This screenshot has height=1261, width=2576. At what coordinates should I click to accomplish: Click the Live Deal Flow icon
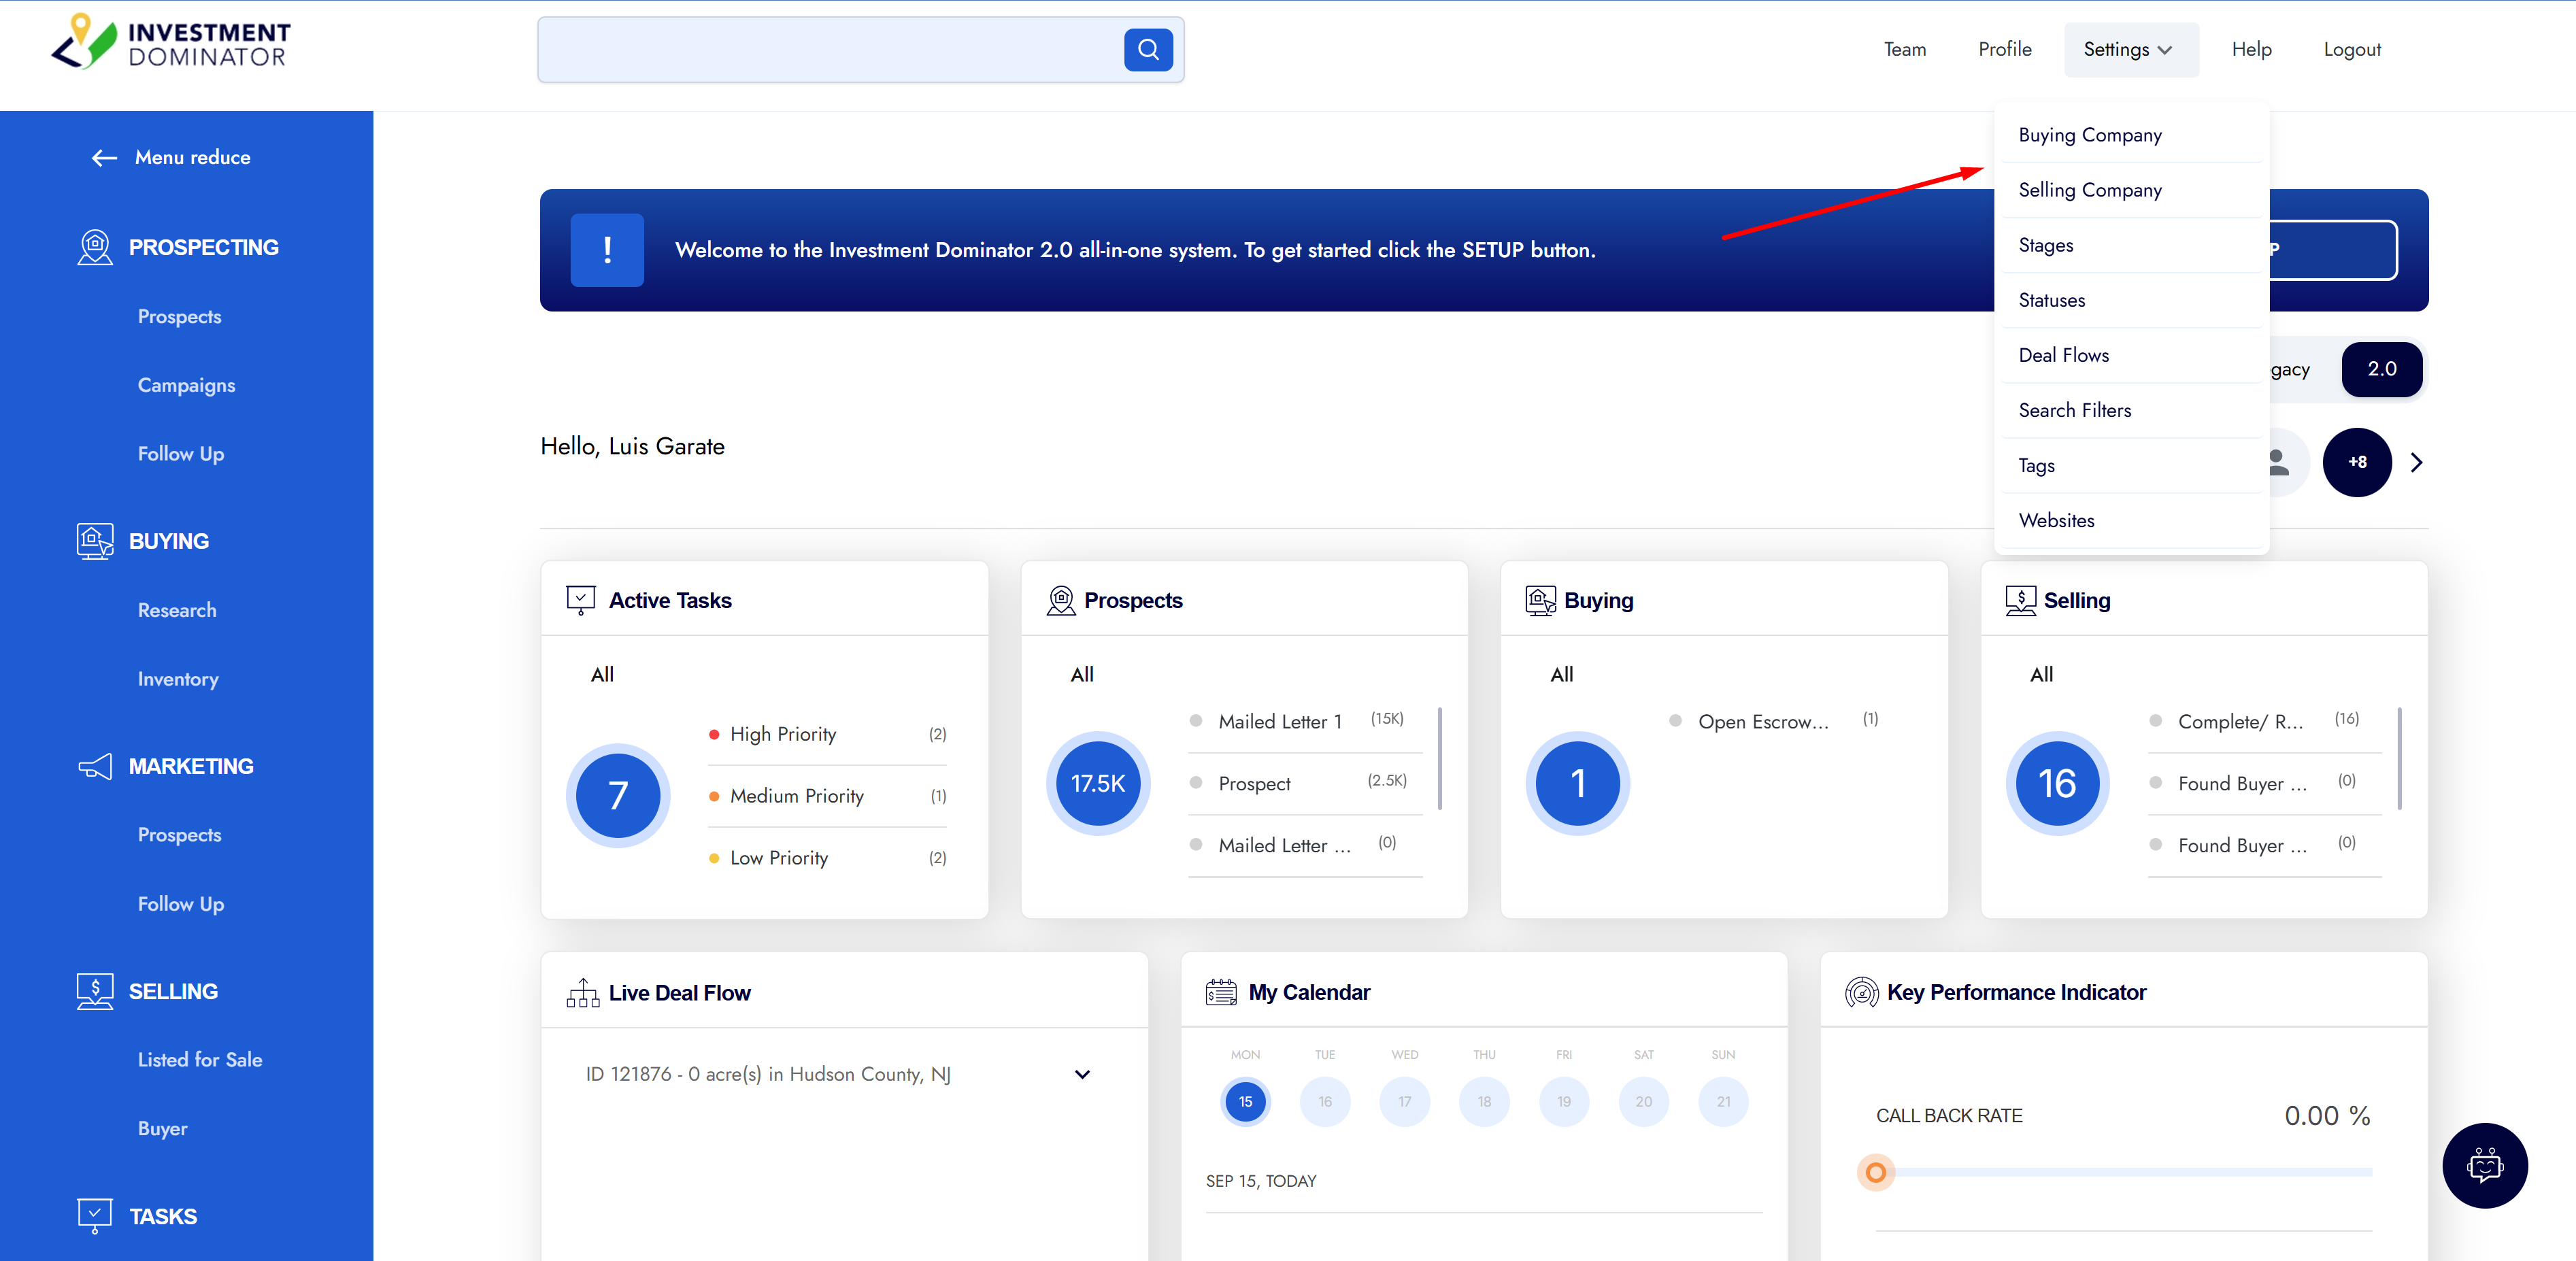pos(583,993)
